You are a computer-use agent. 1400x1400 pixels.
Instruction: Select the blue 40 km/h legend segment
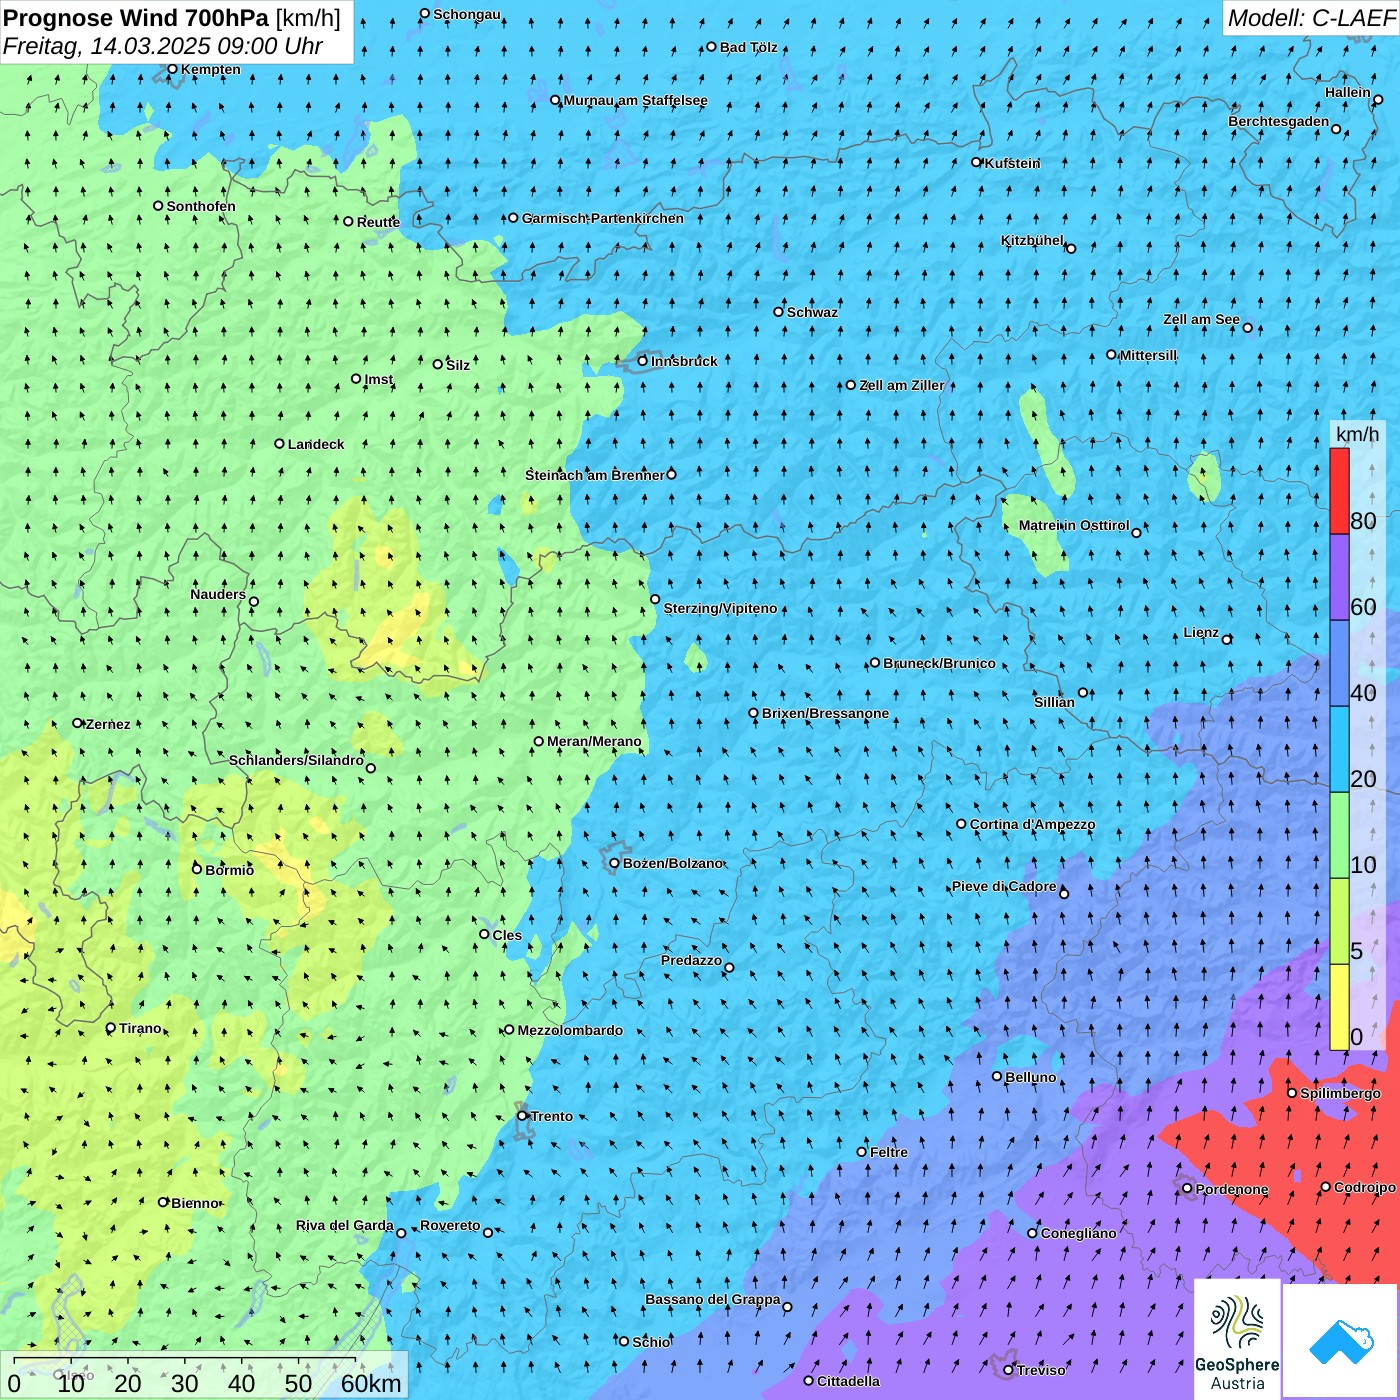(x=1339, y=663)
